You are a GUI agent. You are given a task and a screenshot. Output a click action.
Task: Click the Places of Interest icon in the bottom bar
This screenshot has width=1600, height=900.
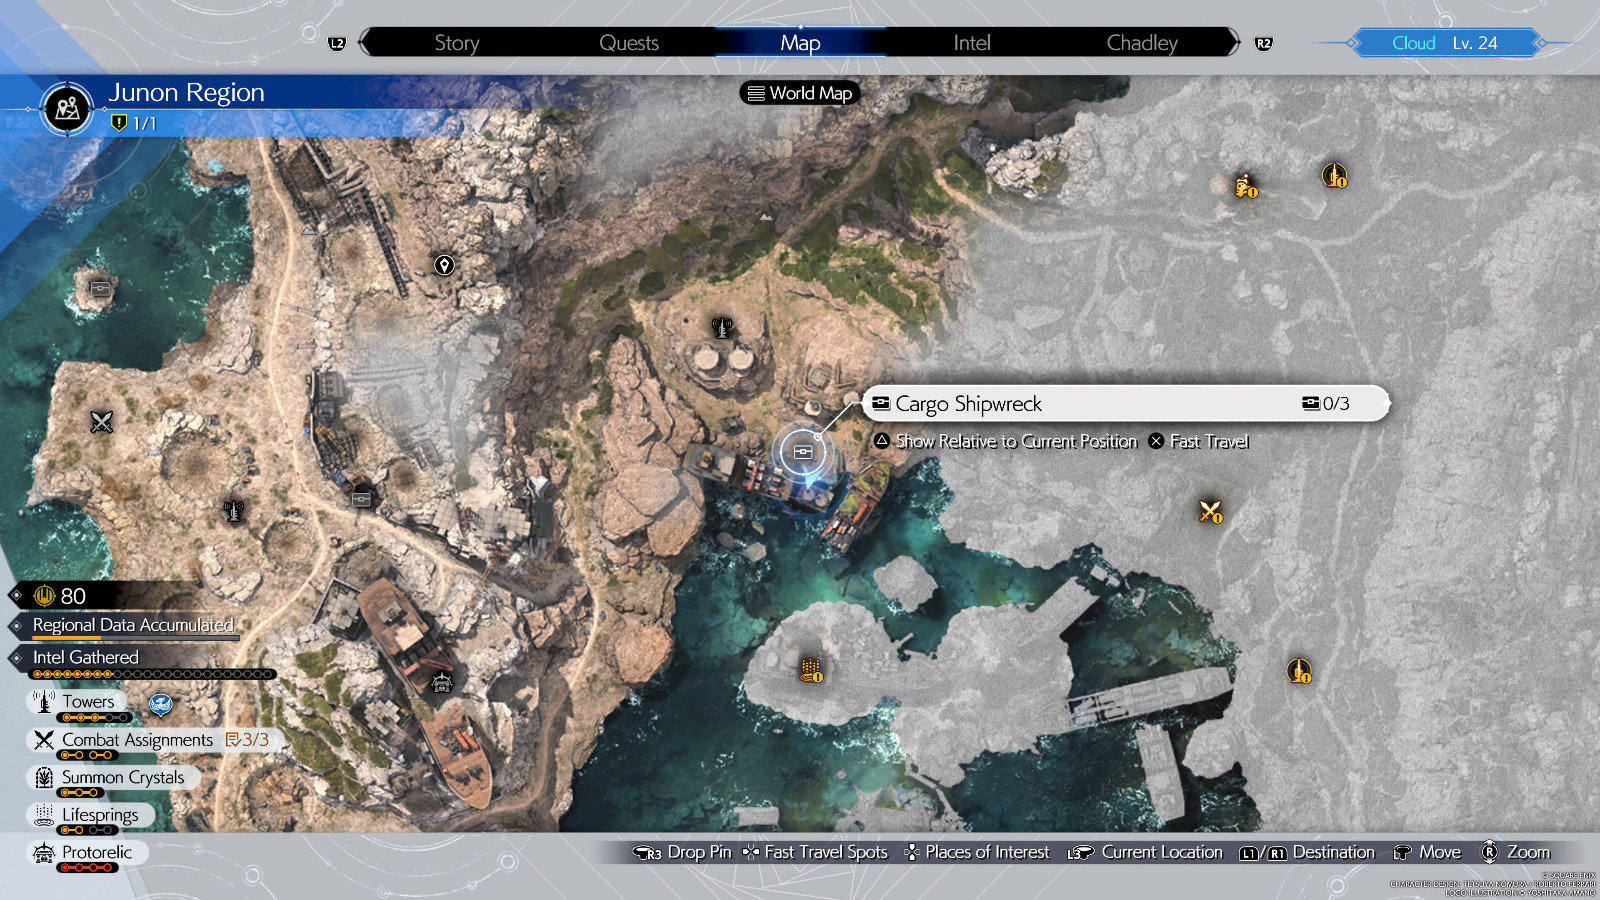click(x=911, y=852)
